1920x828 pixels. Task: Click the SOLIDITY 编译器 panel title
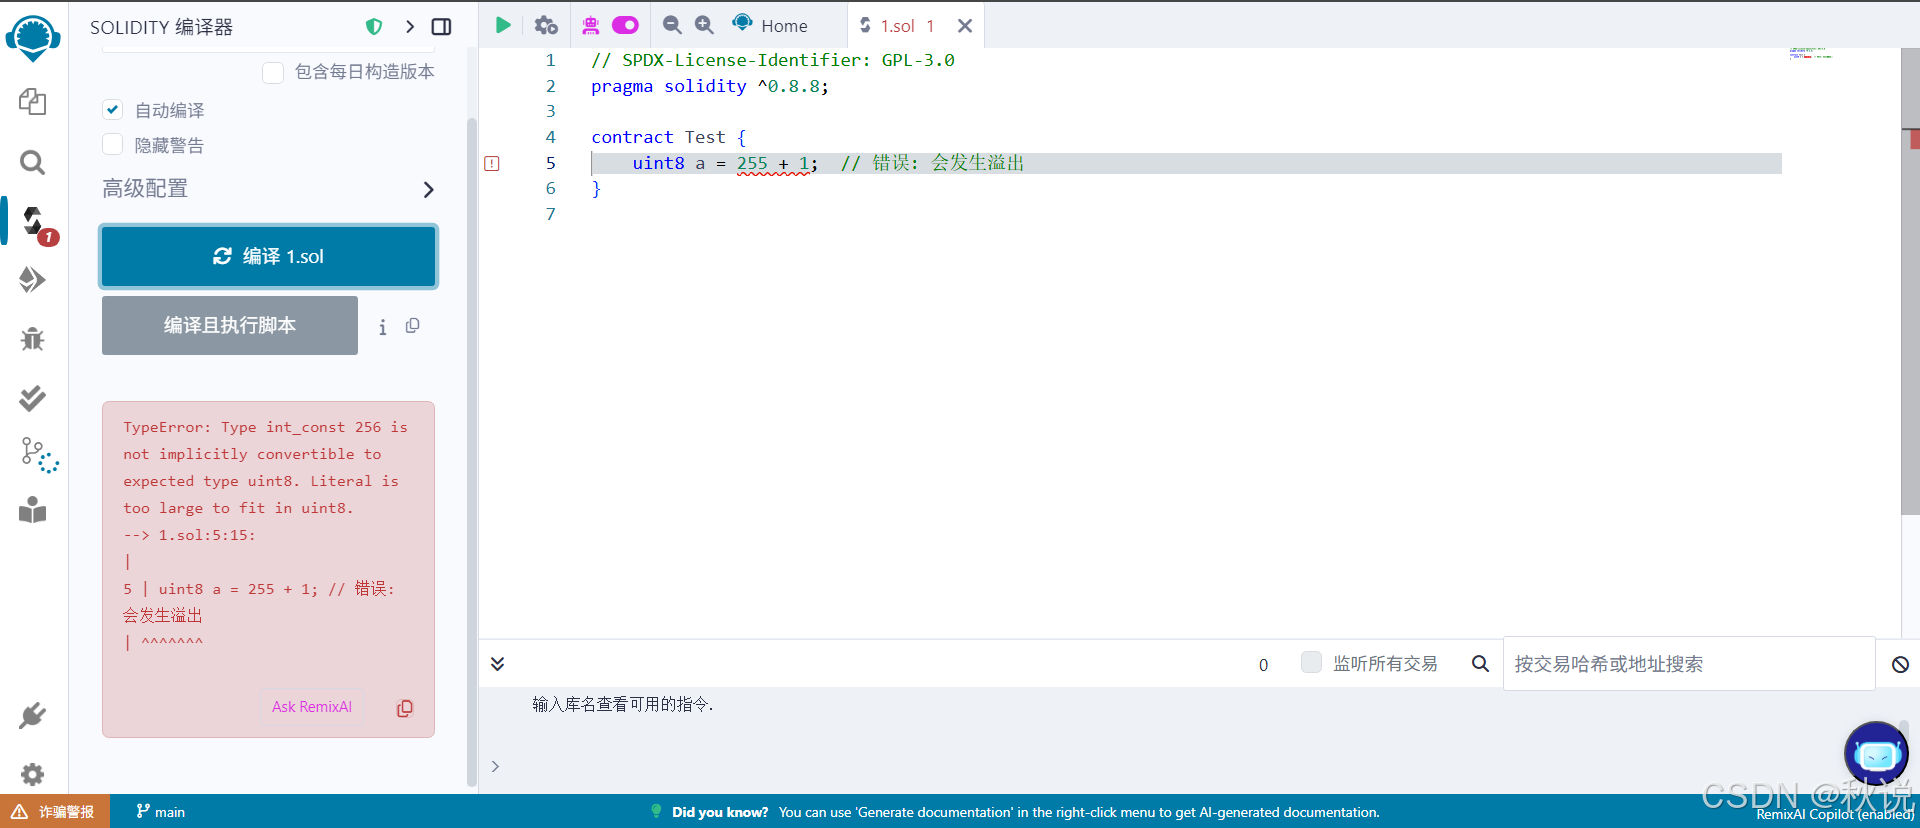coord(161,27)
